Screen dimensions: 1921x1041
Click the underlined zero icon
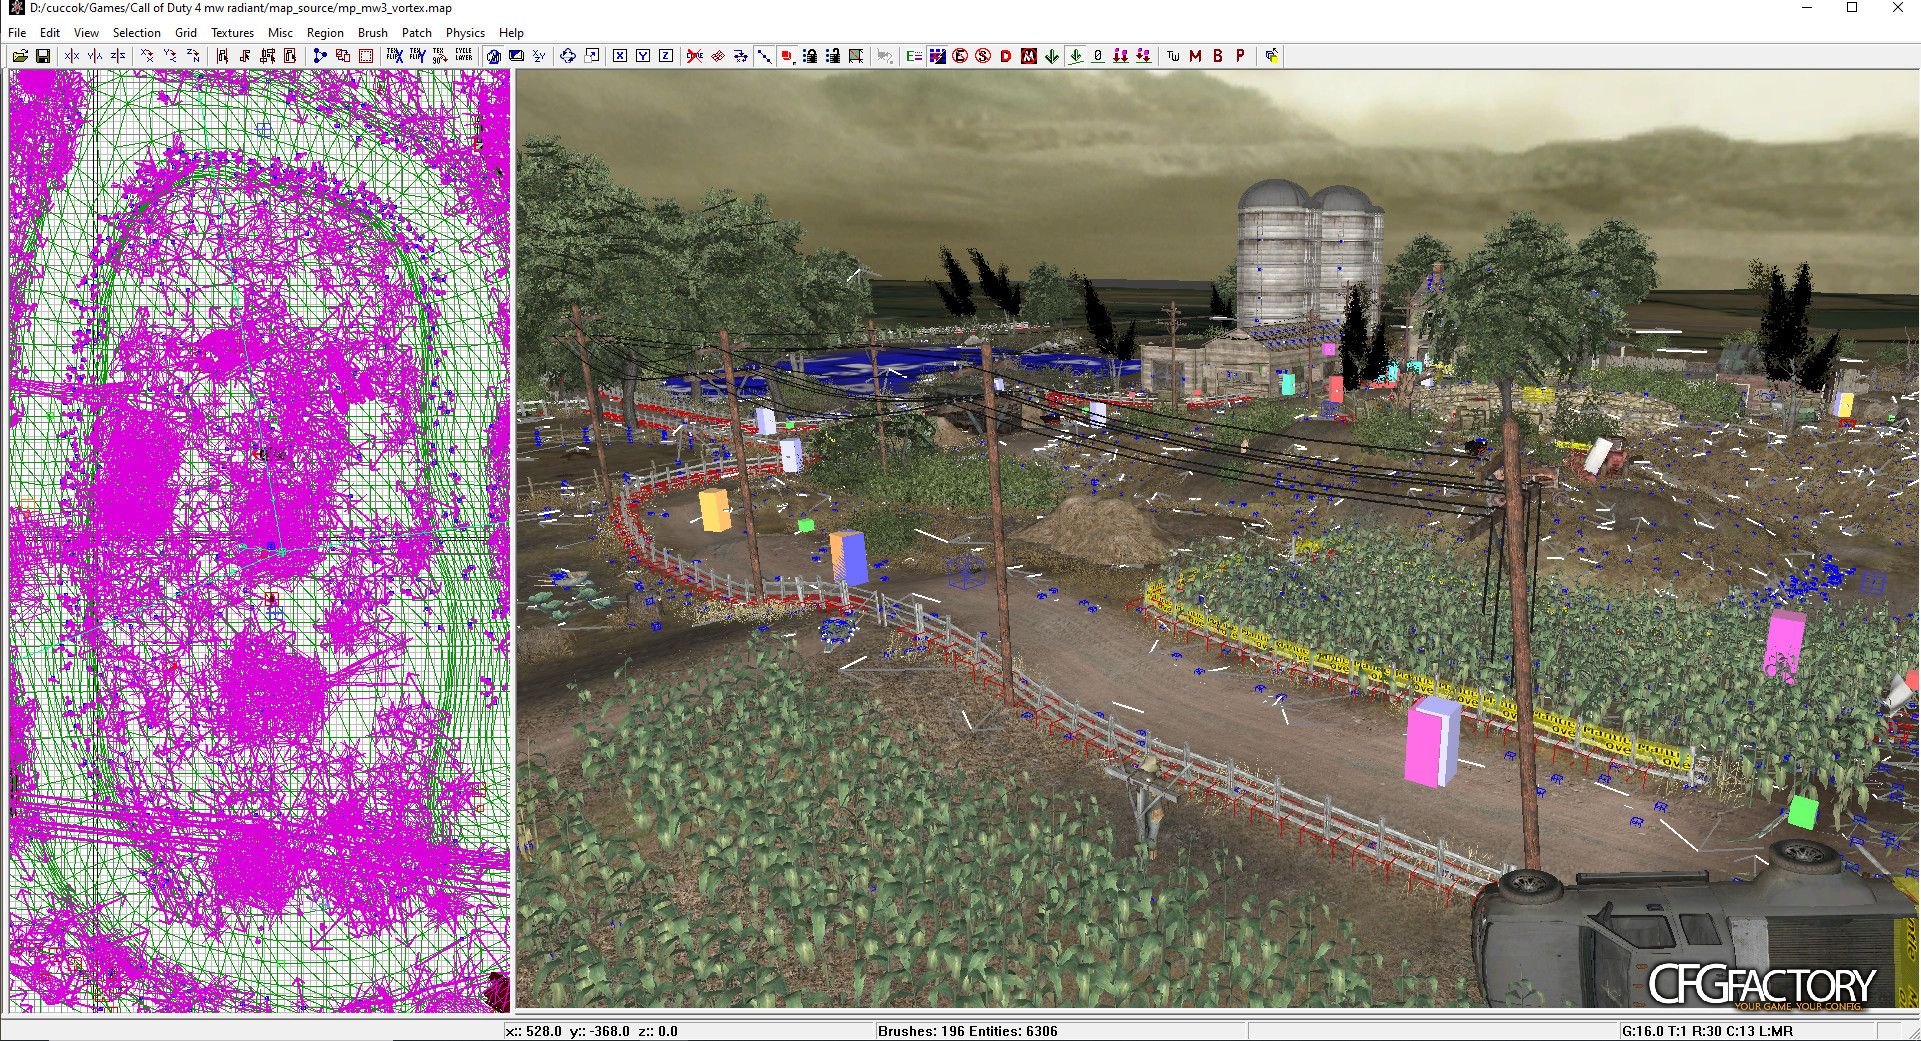coord(1098,56)
